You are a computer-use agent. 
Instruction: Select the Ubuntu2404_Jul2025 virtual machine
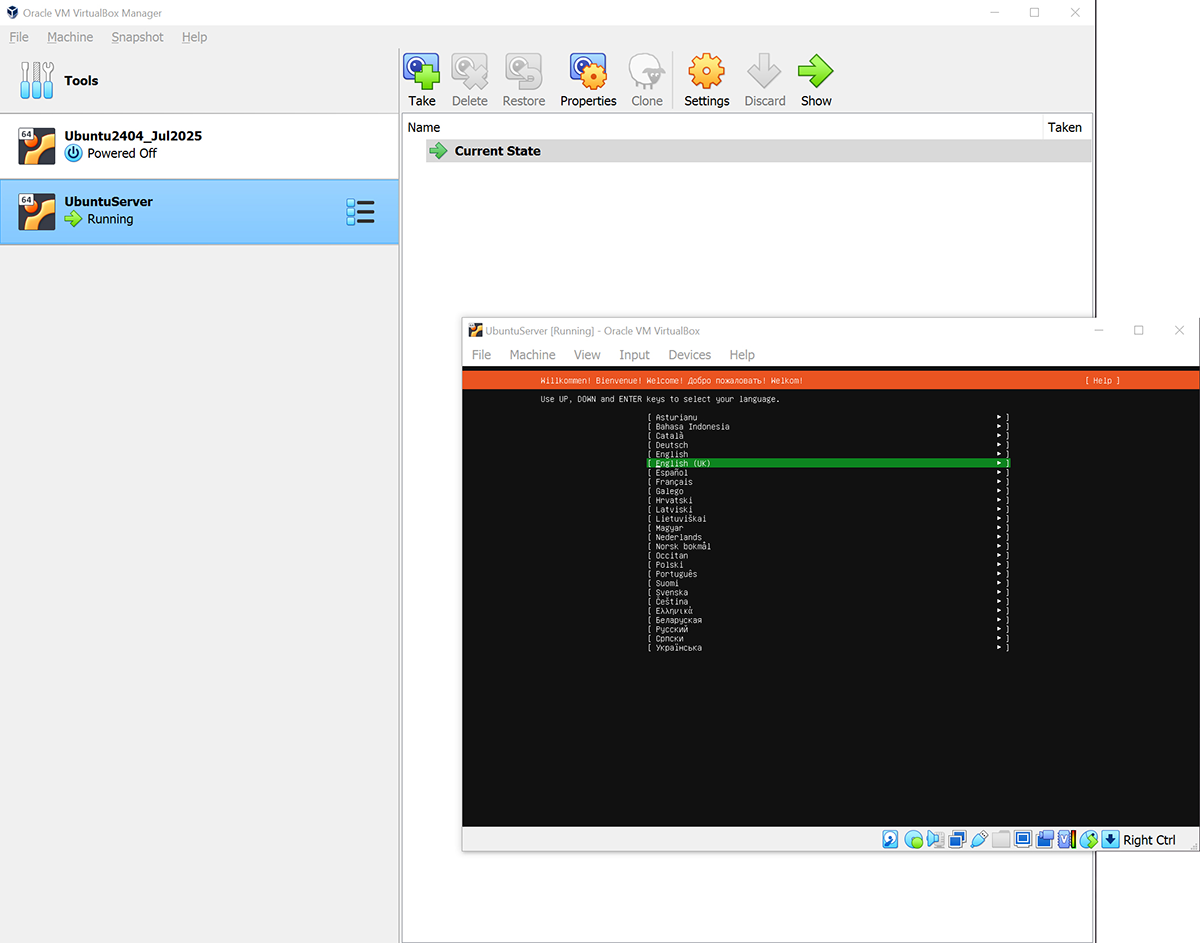[199, 145]
